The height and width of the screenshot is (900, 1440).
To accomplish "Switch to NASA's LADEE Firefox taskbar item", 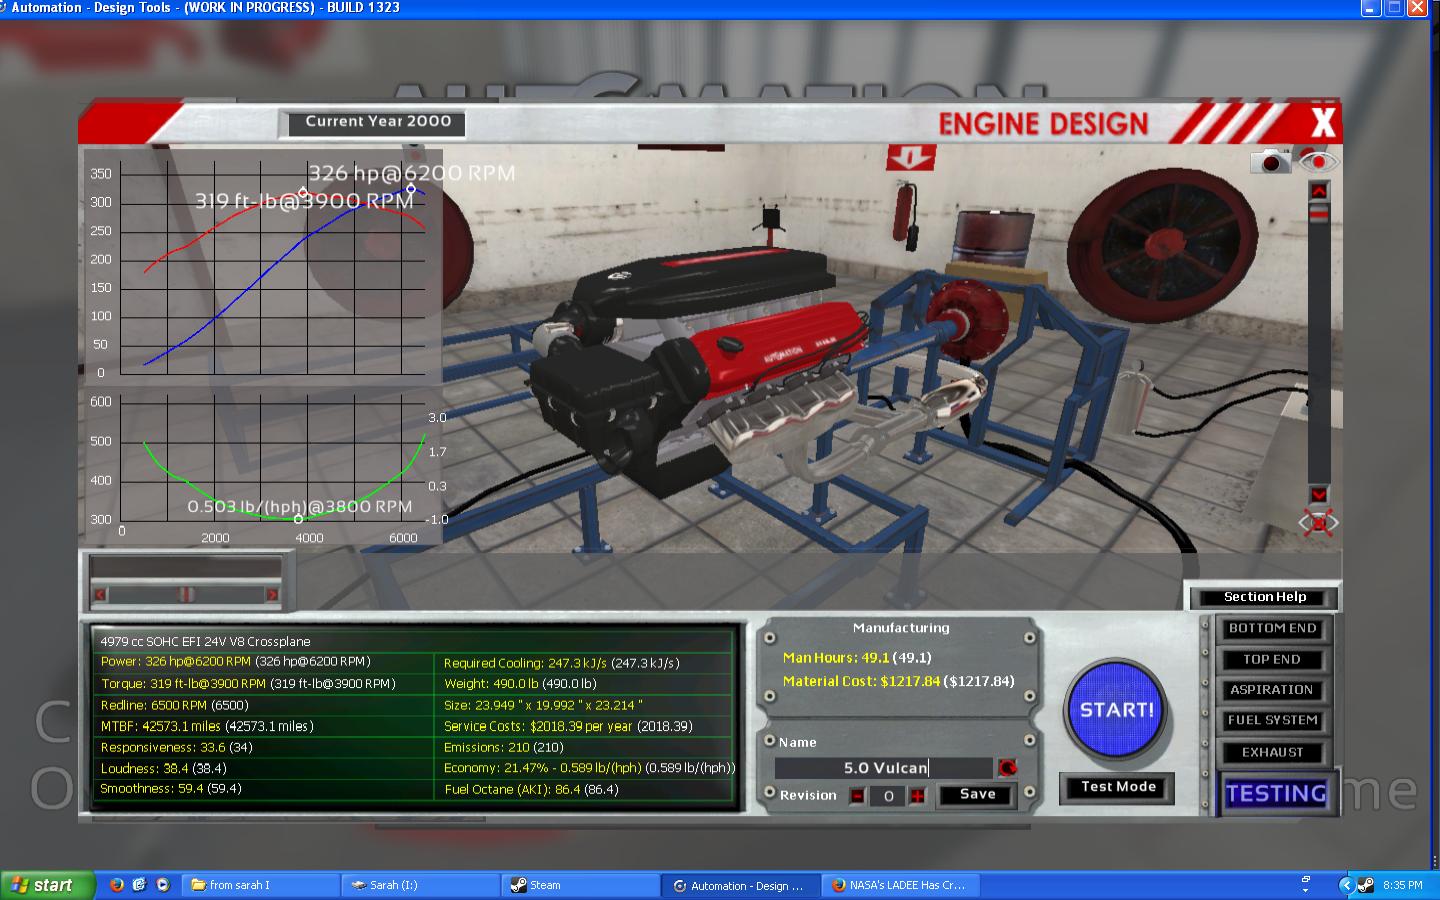I will (901, 885).
